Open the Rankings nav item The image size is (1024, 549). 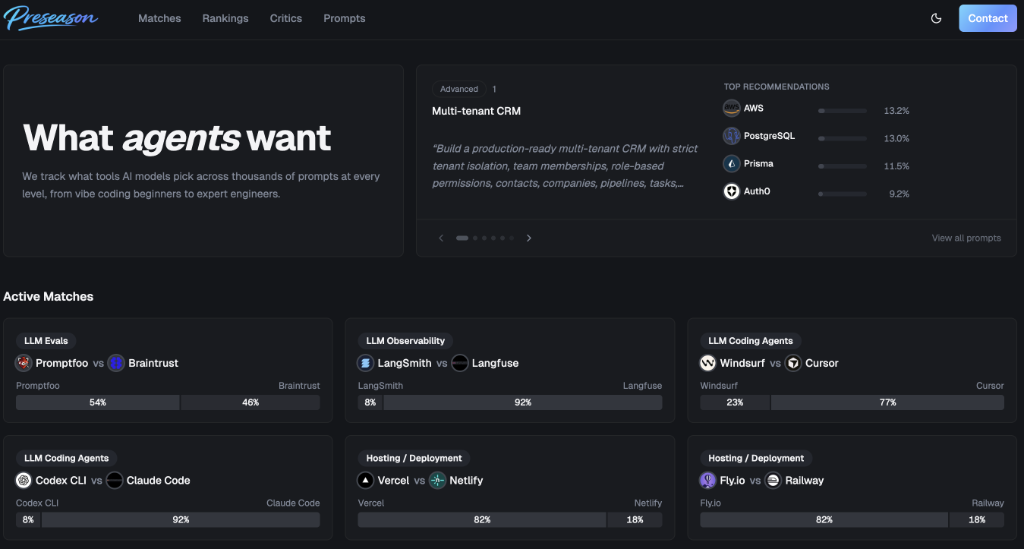(x=225, y=18)
